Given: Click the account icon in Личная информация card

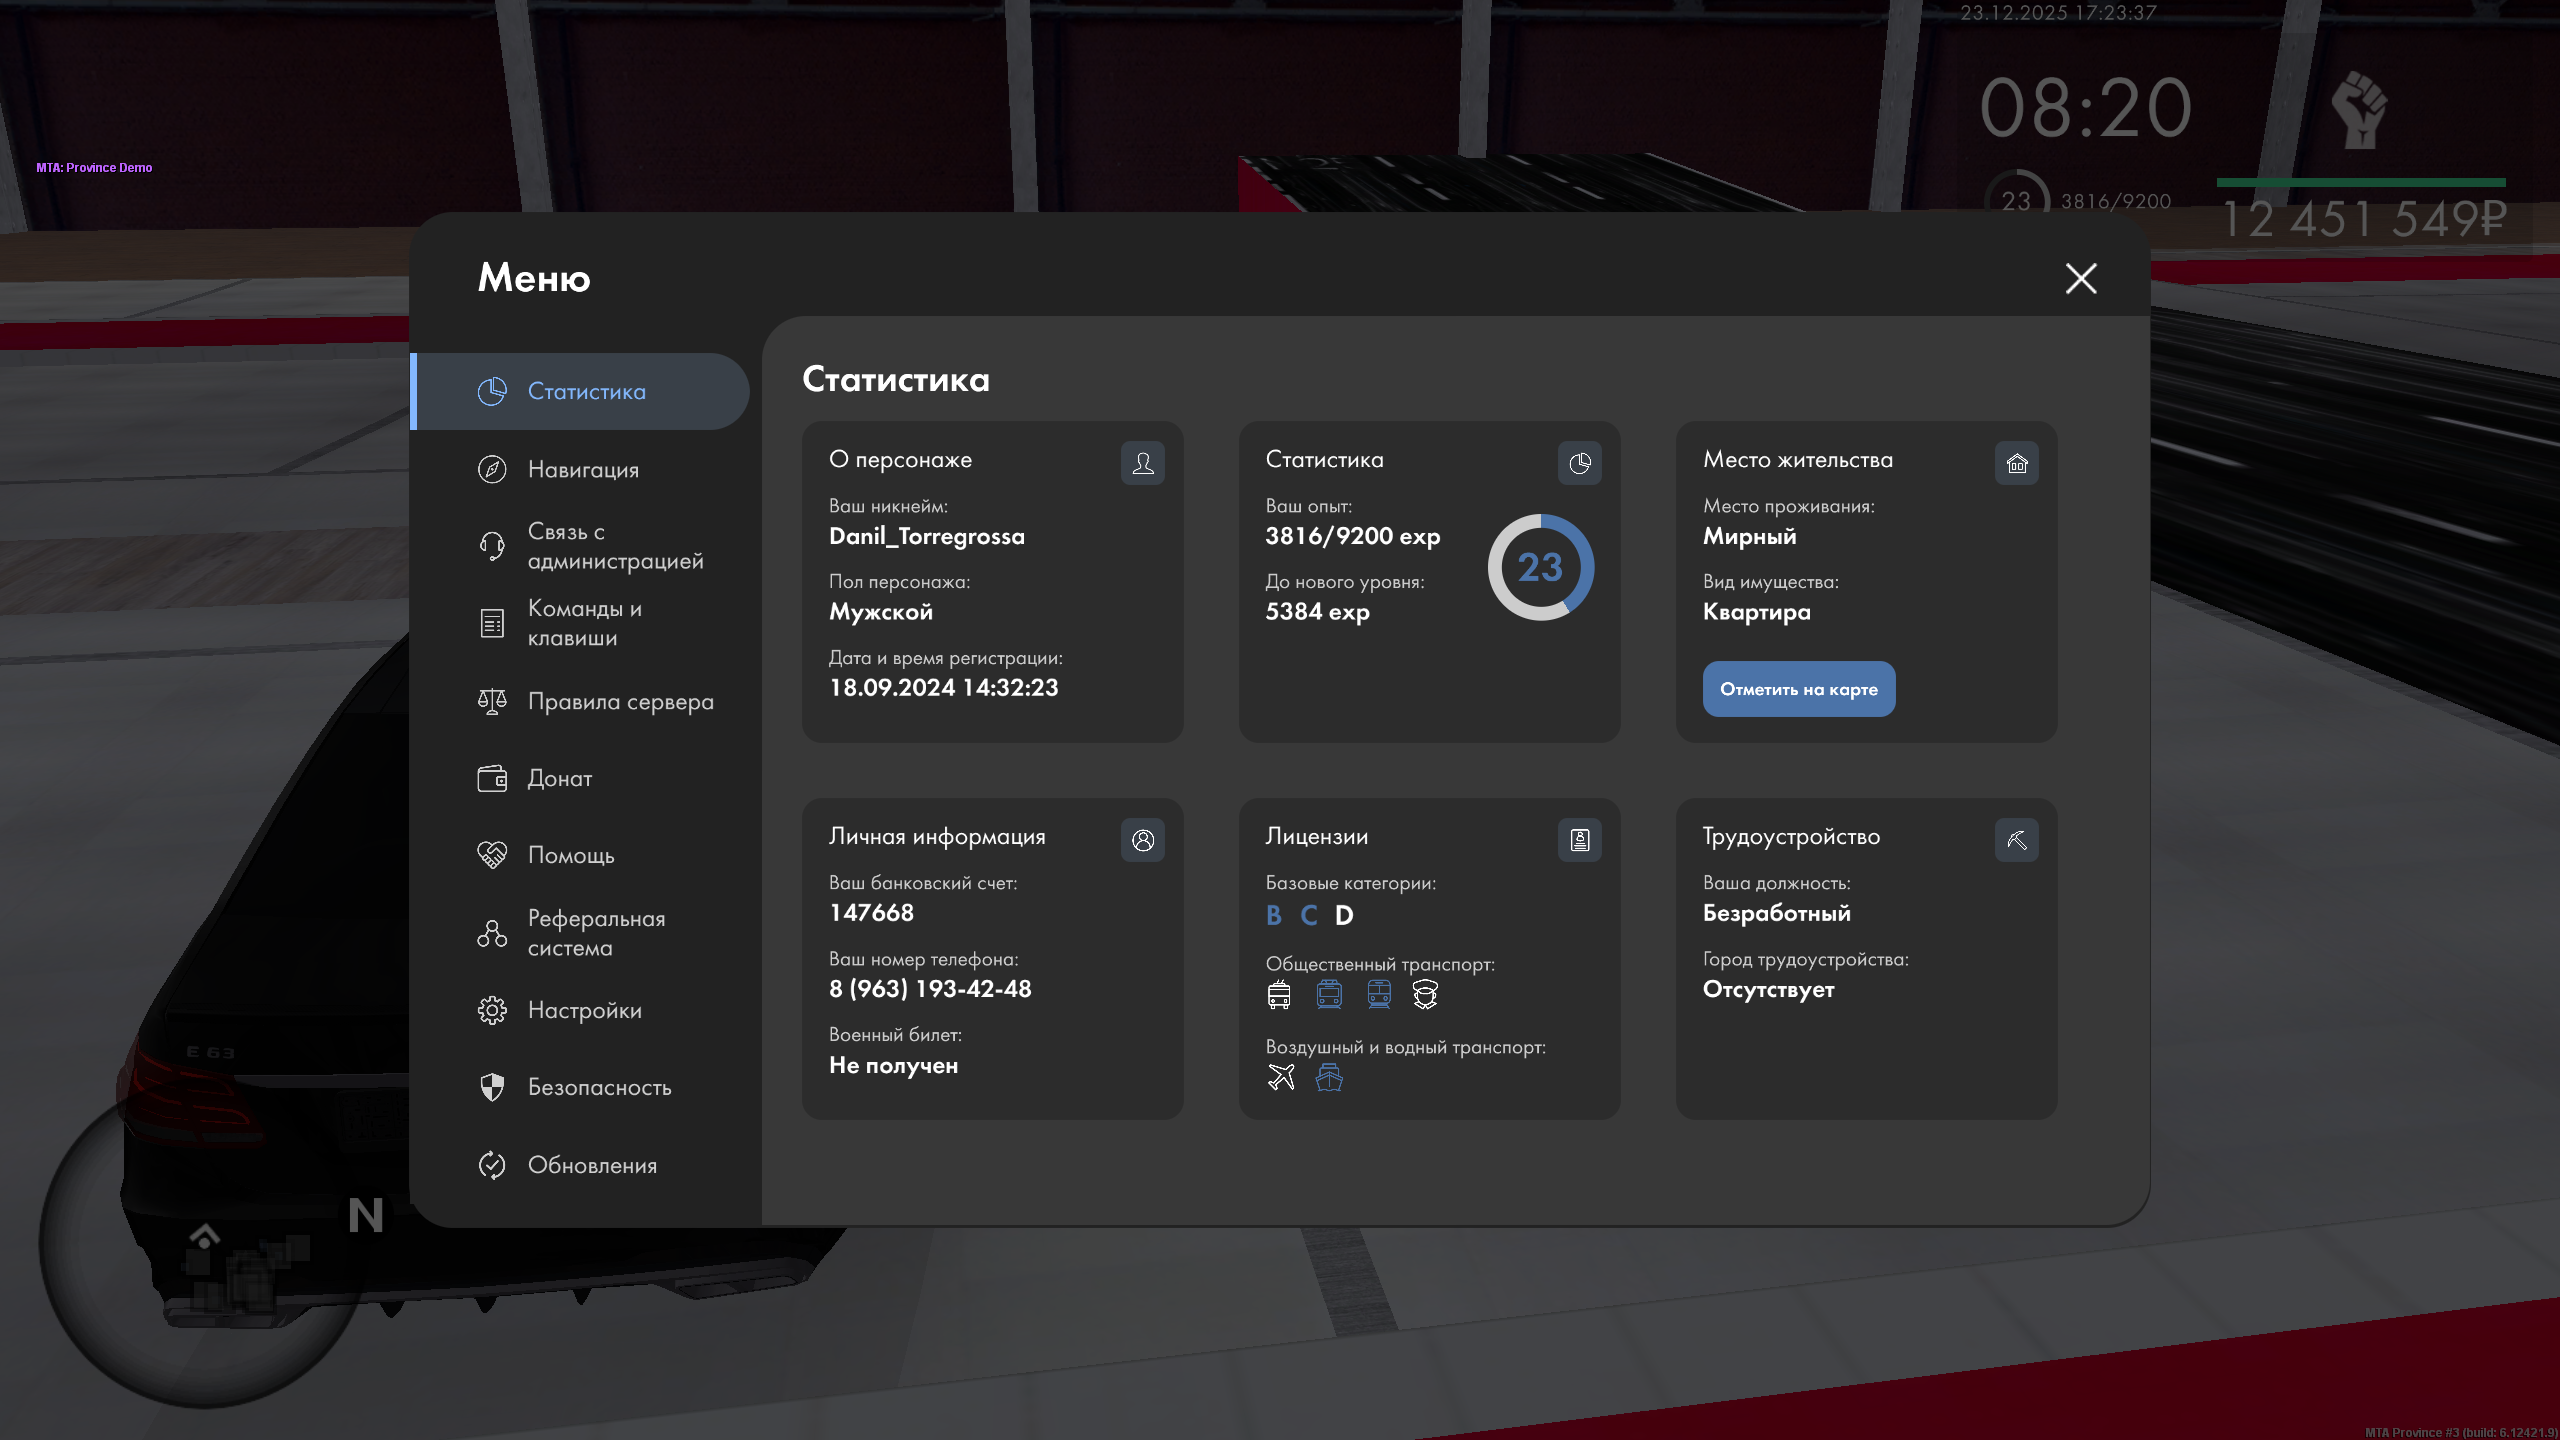Looking at the screenshot, I should tap(1142, 840).
